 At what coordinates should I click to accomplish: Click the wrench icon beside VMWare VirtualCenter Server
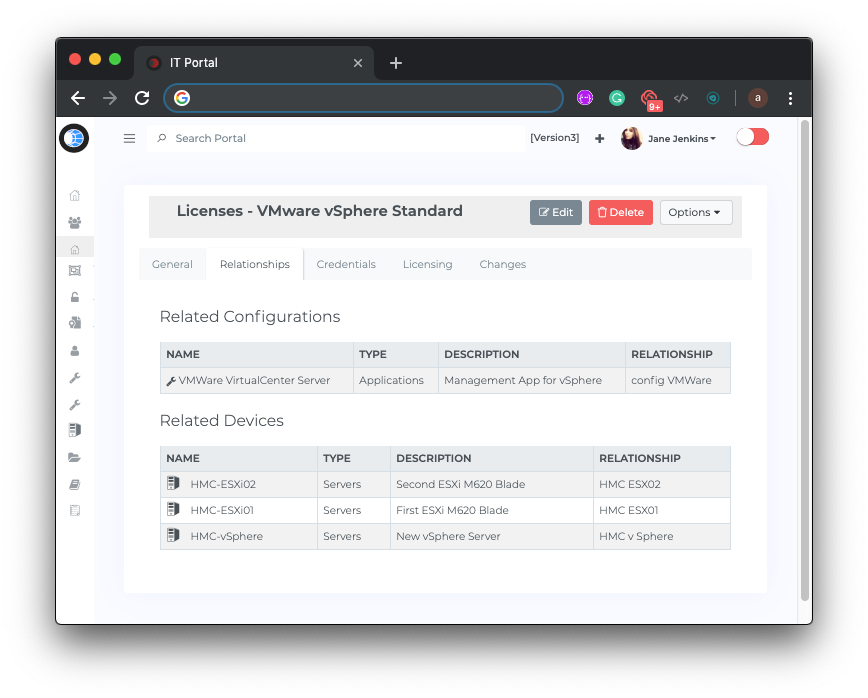[170, 380]
